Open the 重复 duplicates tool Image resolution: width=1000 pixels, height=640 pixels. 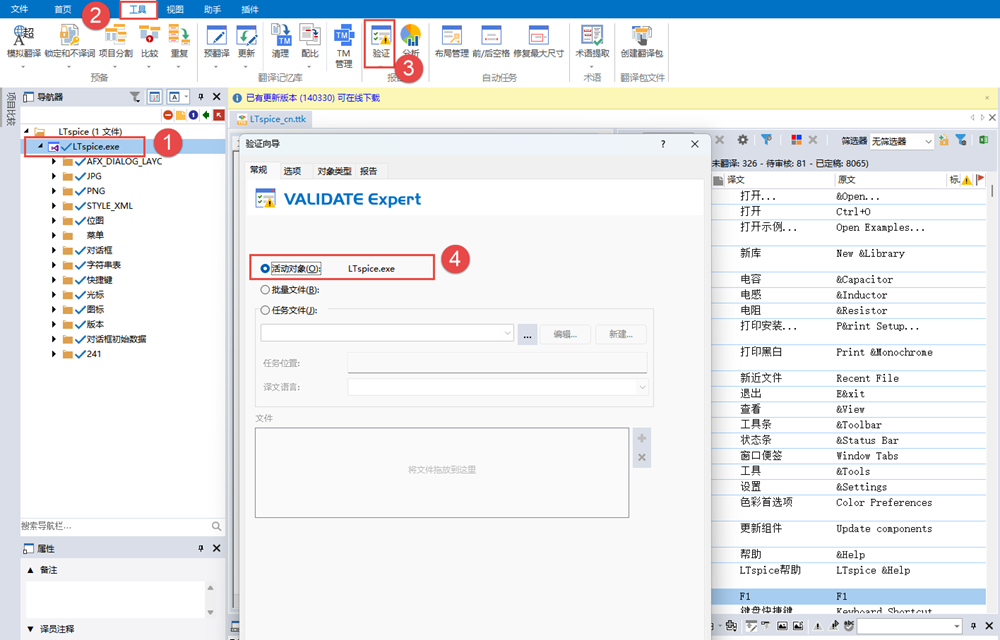coord(179,36)
